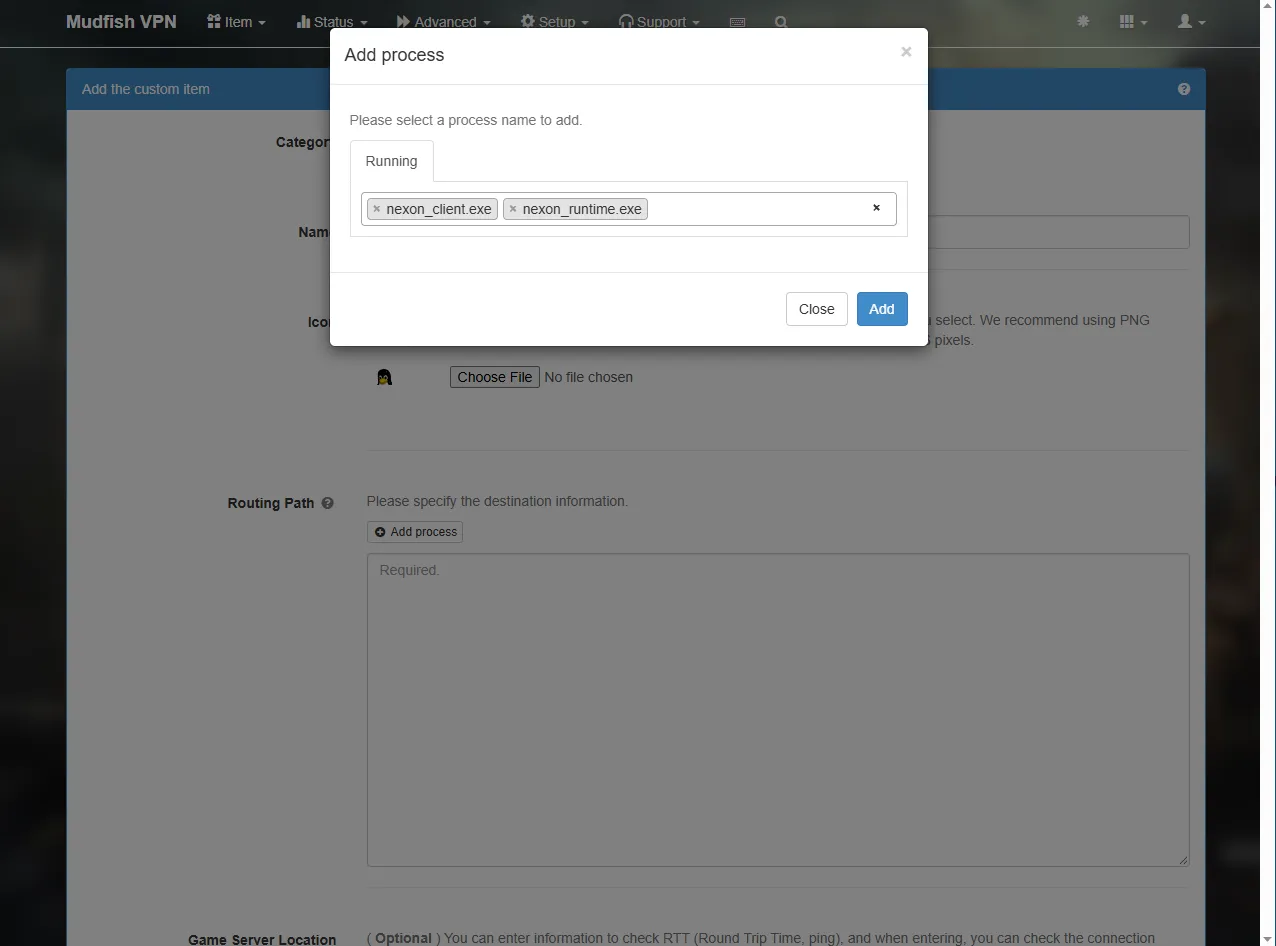Open the grid apps dropdown
The image size is (1276, 946).
click(x=1133, y=21)
